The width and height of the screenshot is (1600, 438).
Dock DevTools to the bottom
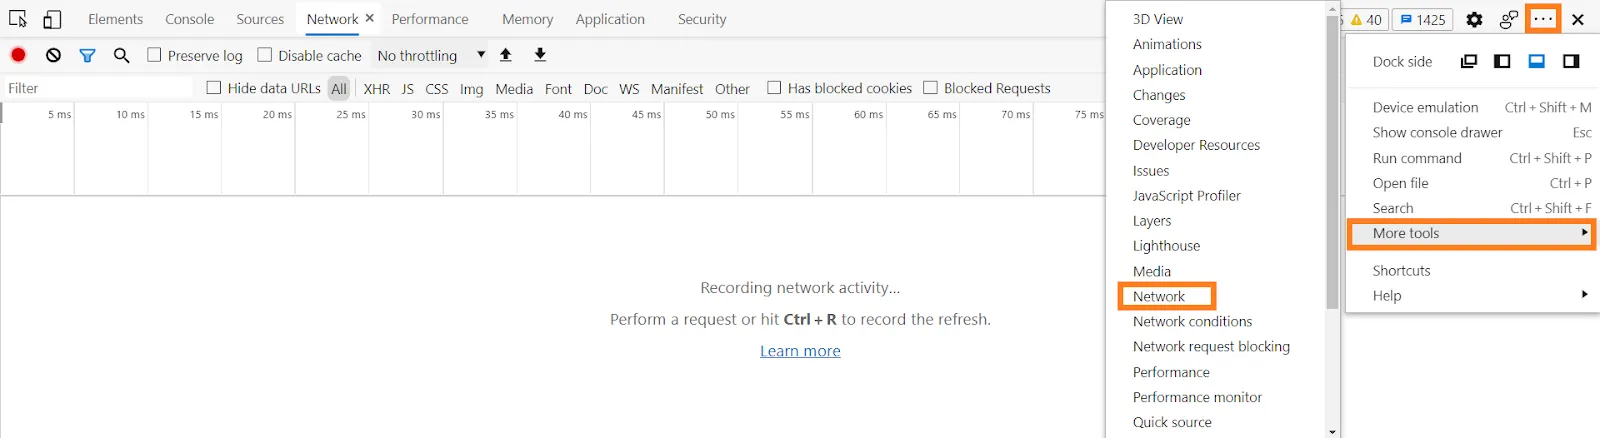point(1537,61)
